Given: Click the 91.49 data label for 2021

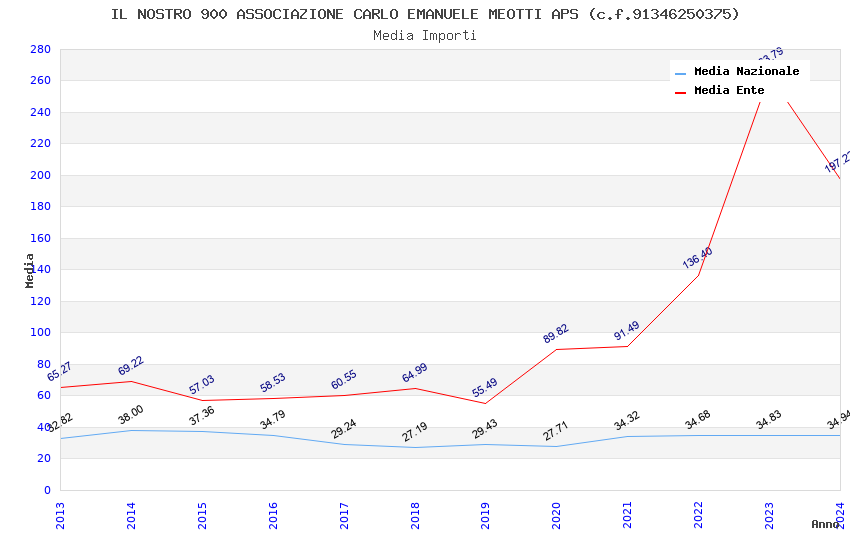Looking at the screenshot, I should (627, 331).
